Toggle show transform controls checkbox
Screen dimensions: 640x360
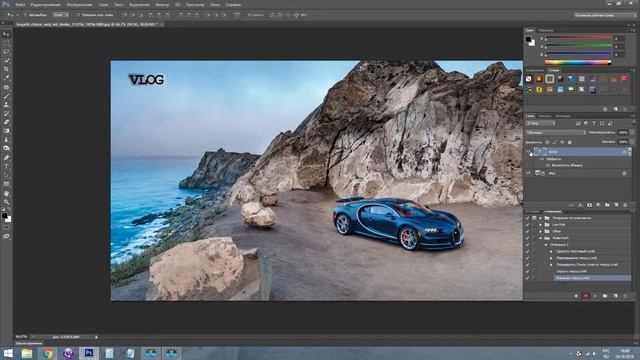coord(78,15)
